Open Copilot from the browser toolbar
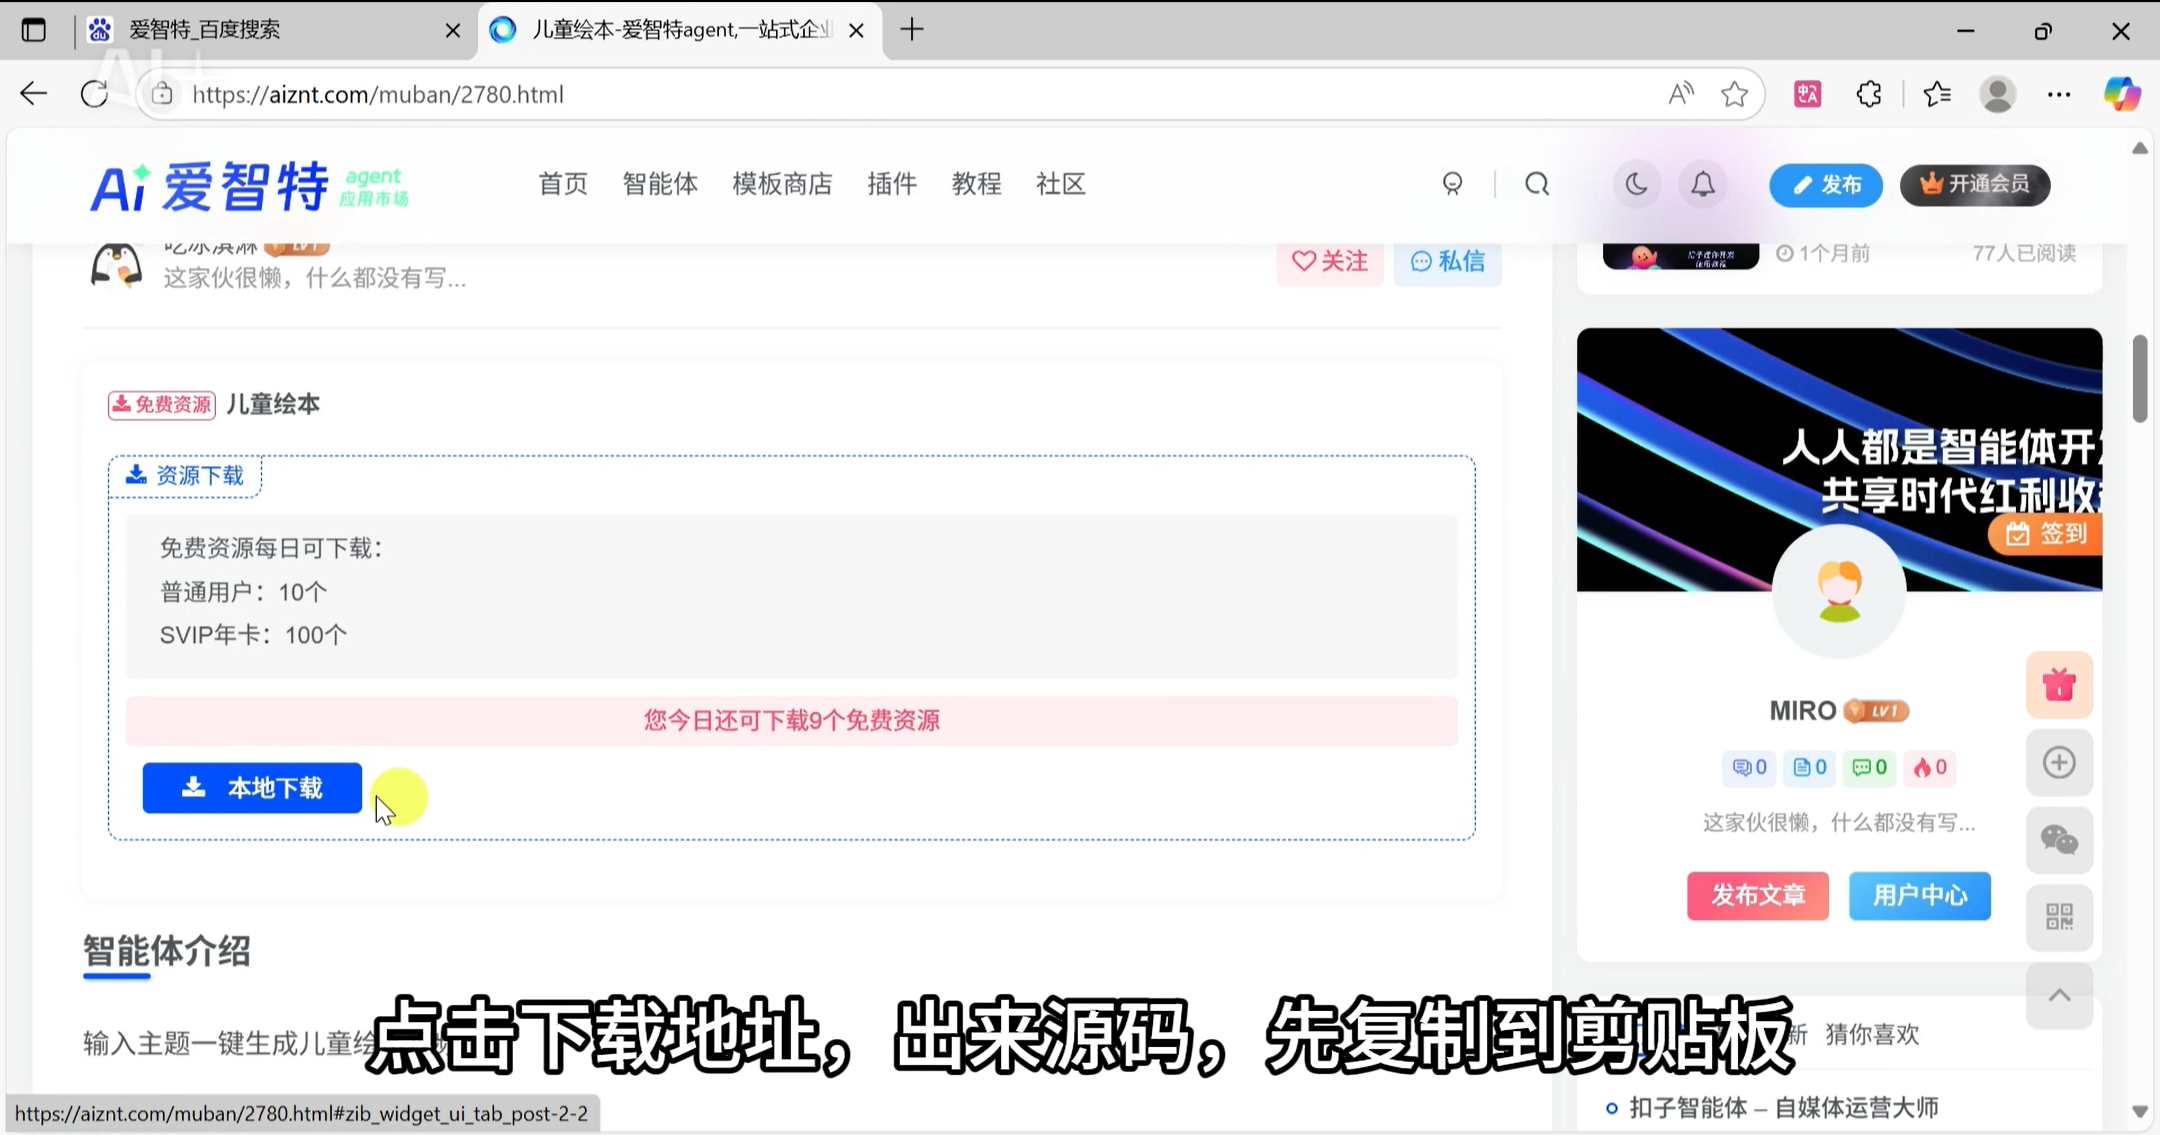 click(2119, 93)
